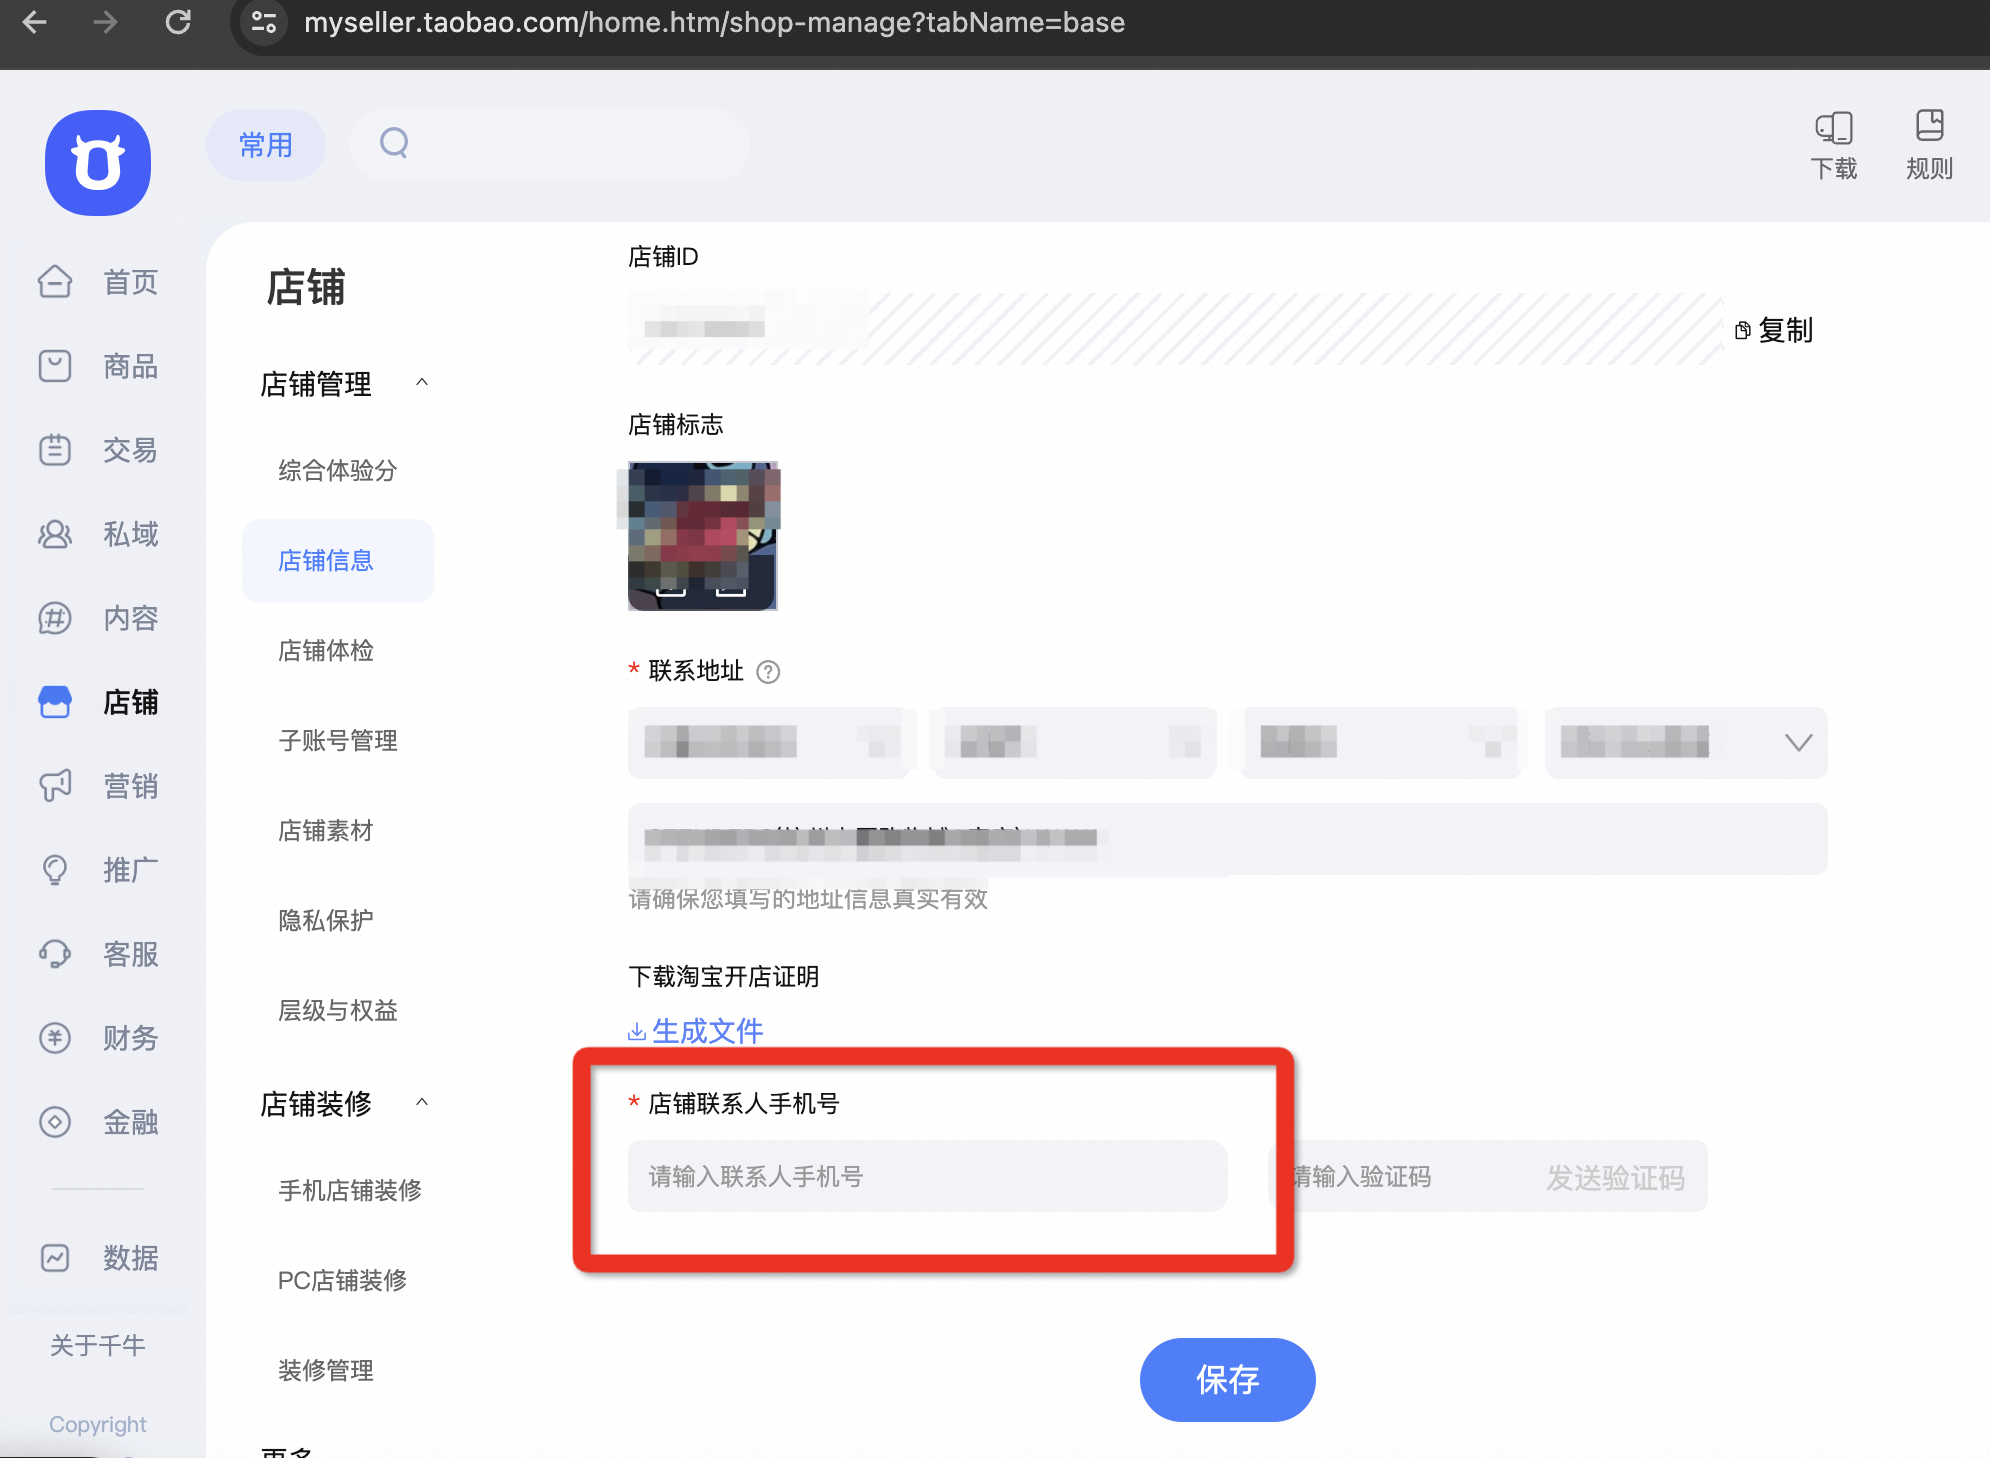1990x1458 pixels.
Task: Open the 推广 promotion bulb icon
Action: click(x=55, y=870)
